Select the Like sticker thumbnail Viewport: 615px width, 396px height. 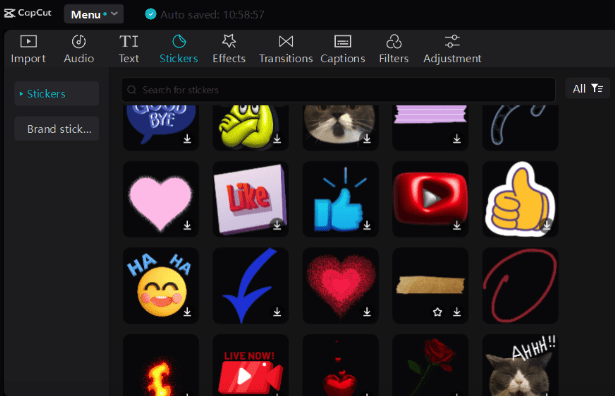coord(251,199)
